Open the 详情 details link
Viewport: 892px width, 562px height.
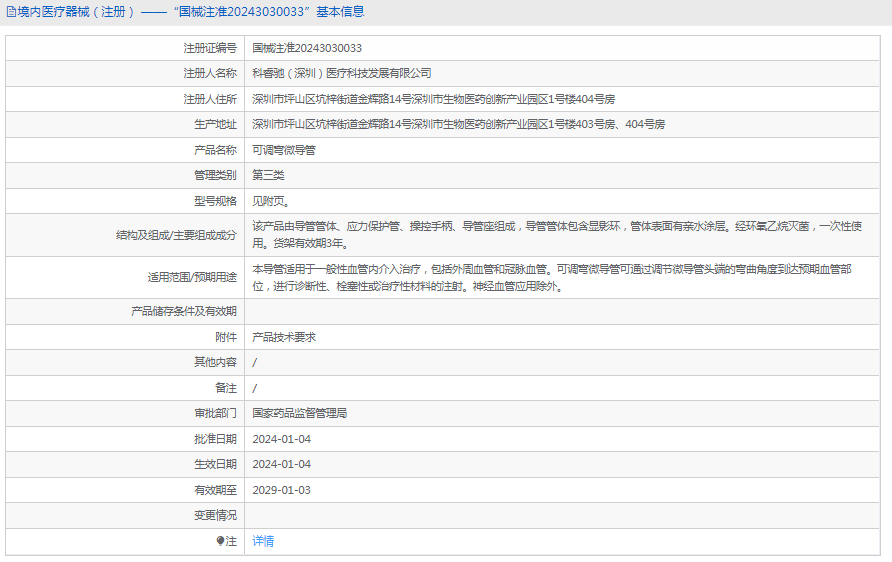pos(263,541)
